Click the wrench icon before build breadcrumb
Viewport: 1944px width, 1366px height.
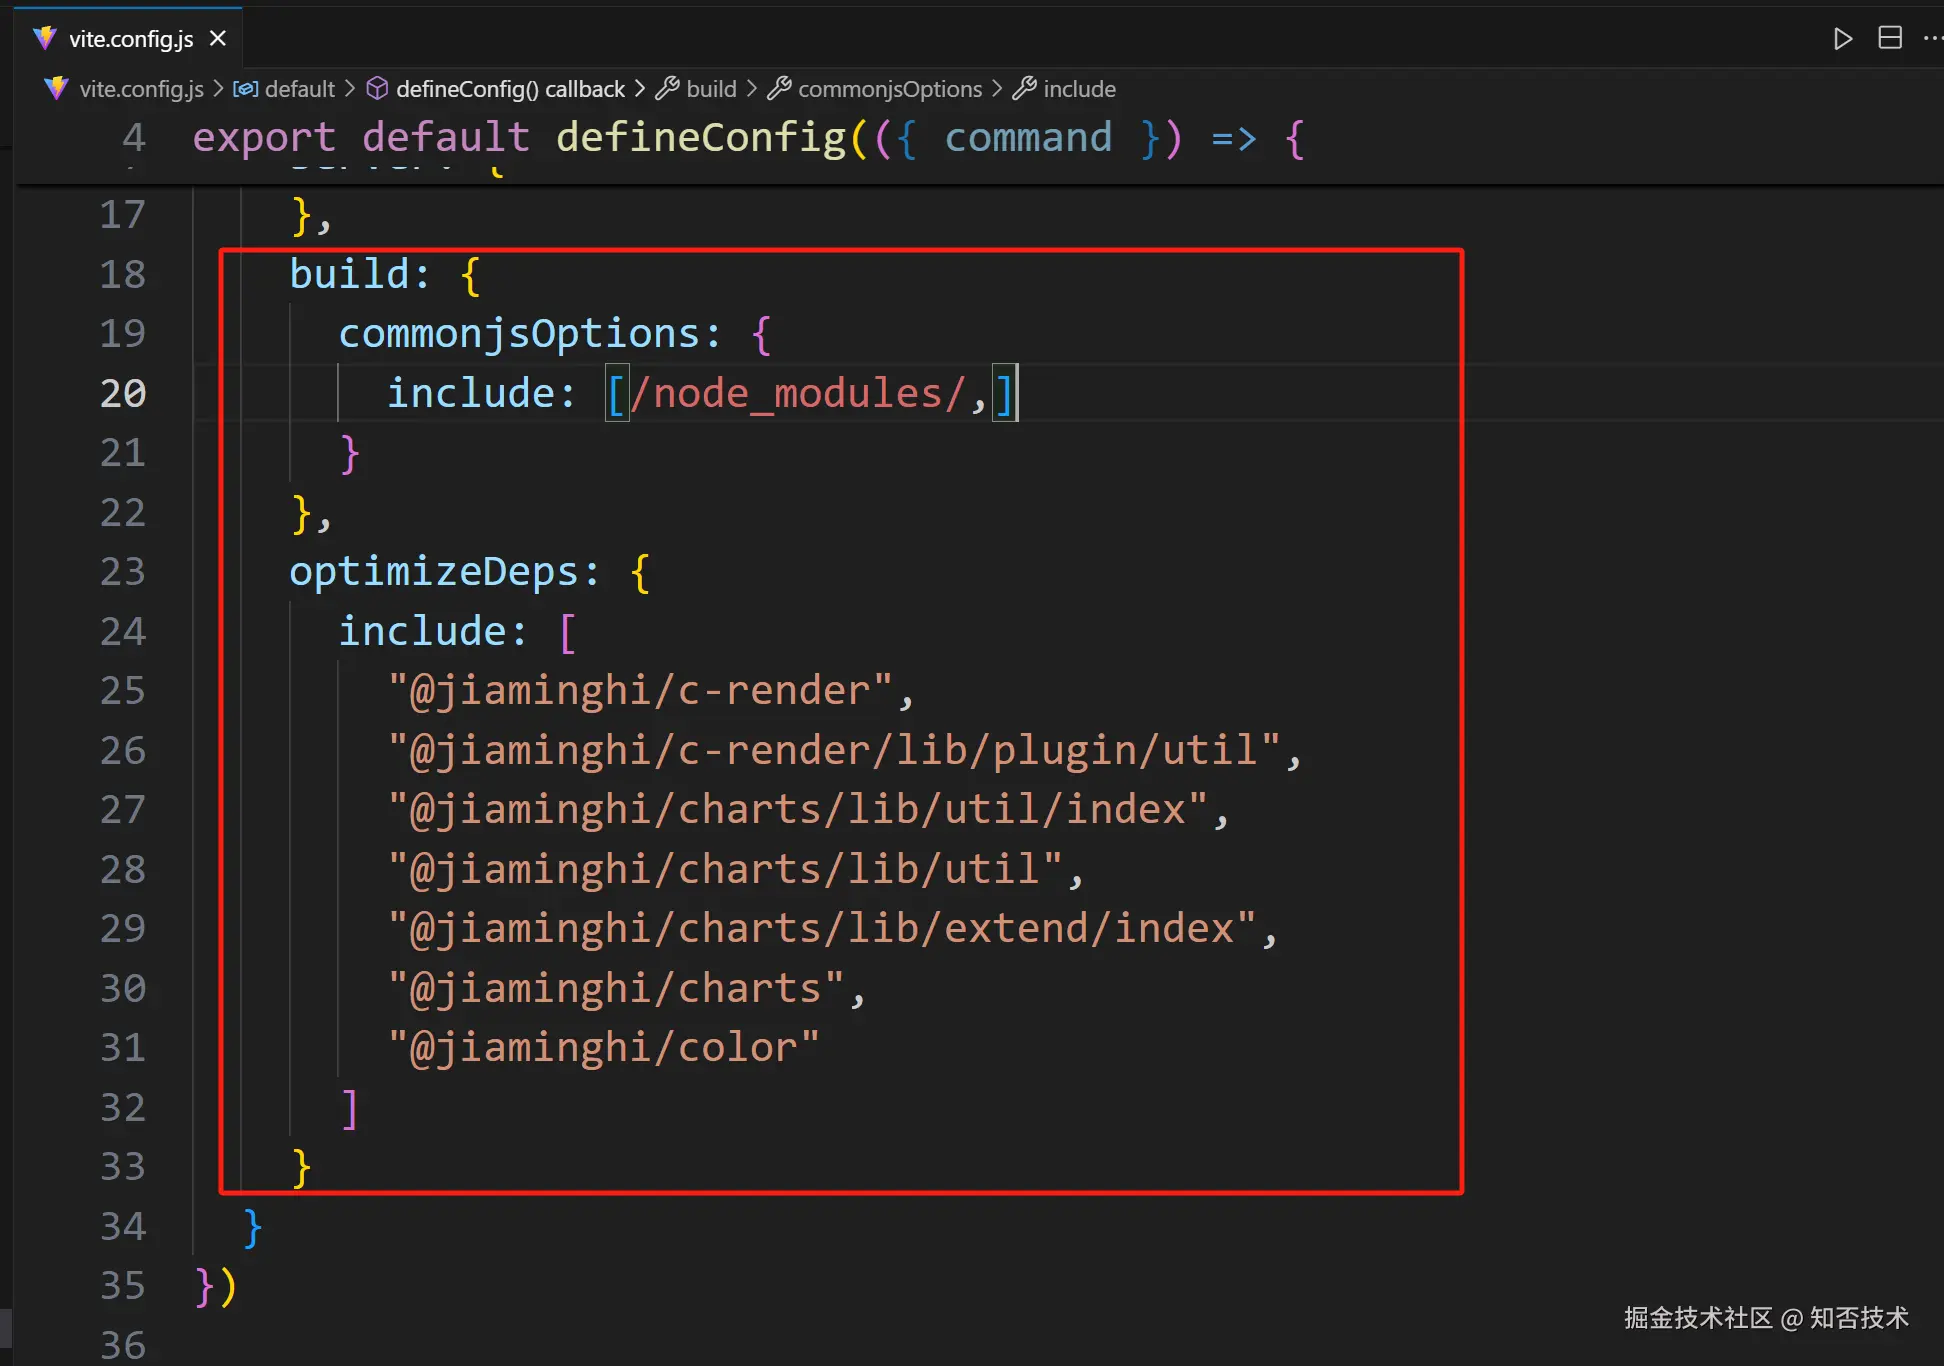667,89
